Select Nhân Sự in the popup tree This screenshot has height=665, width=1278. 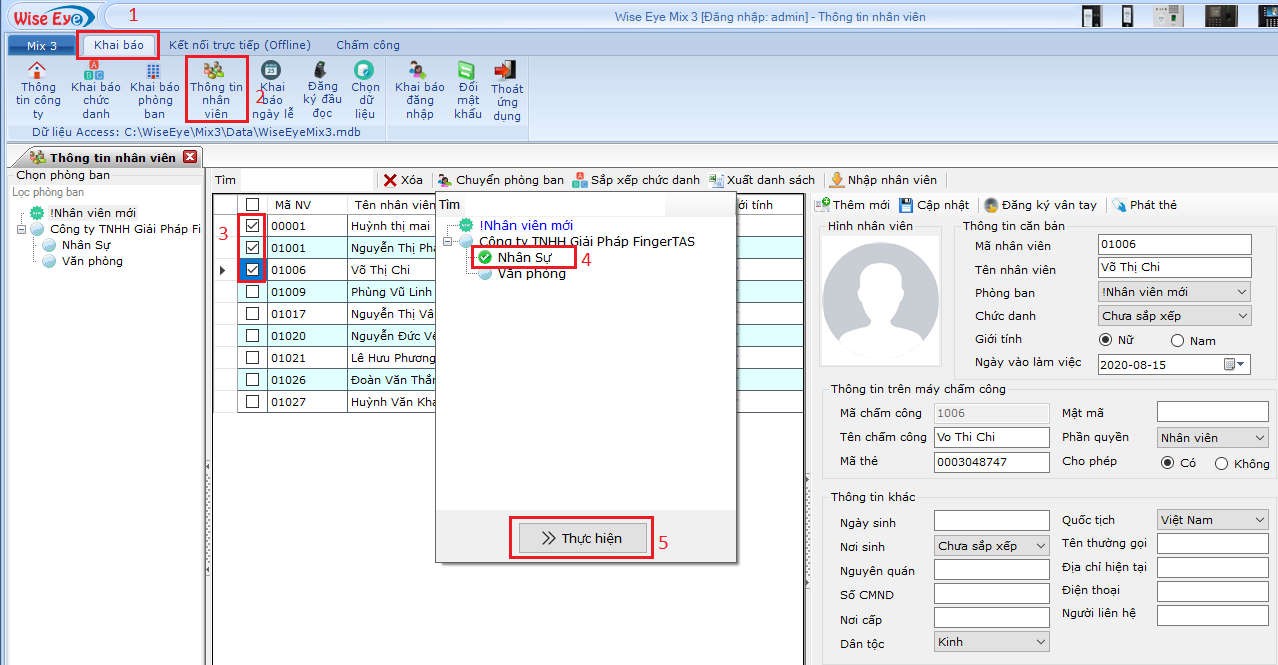(524, 257)
